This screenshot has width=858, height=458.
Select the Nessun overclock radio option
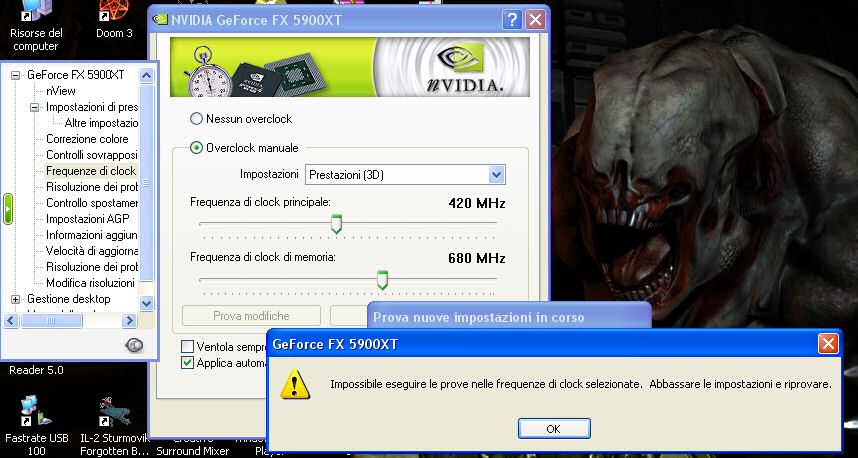click(196, 119)
